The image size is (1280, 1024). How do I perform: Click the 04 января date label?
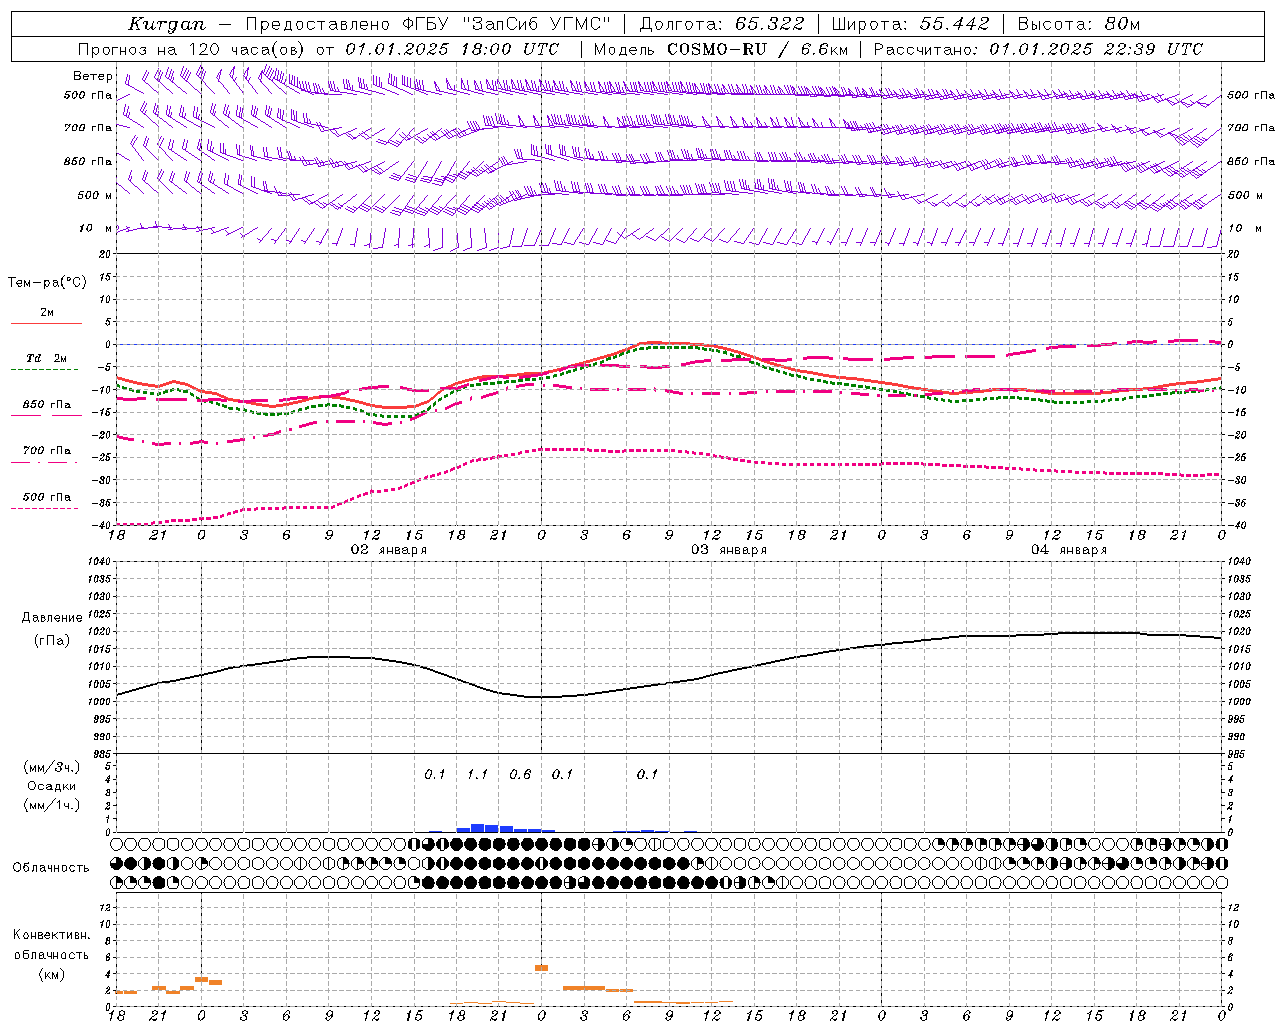click(x=1069, y=550)
